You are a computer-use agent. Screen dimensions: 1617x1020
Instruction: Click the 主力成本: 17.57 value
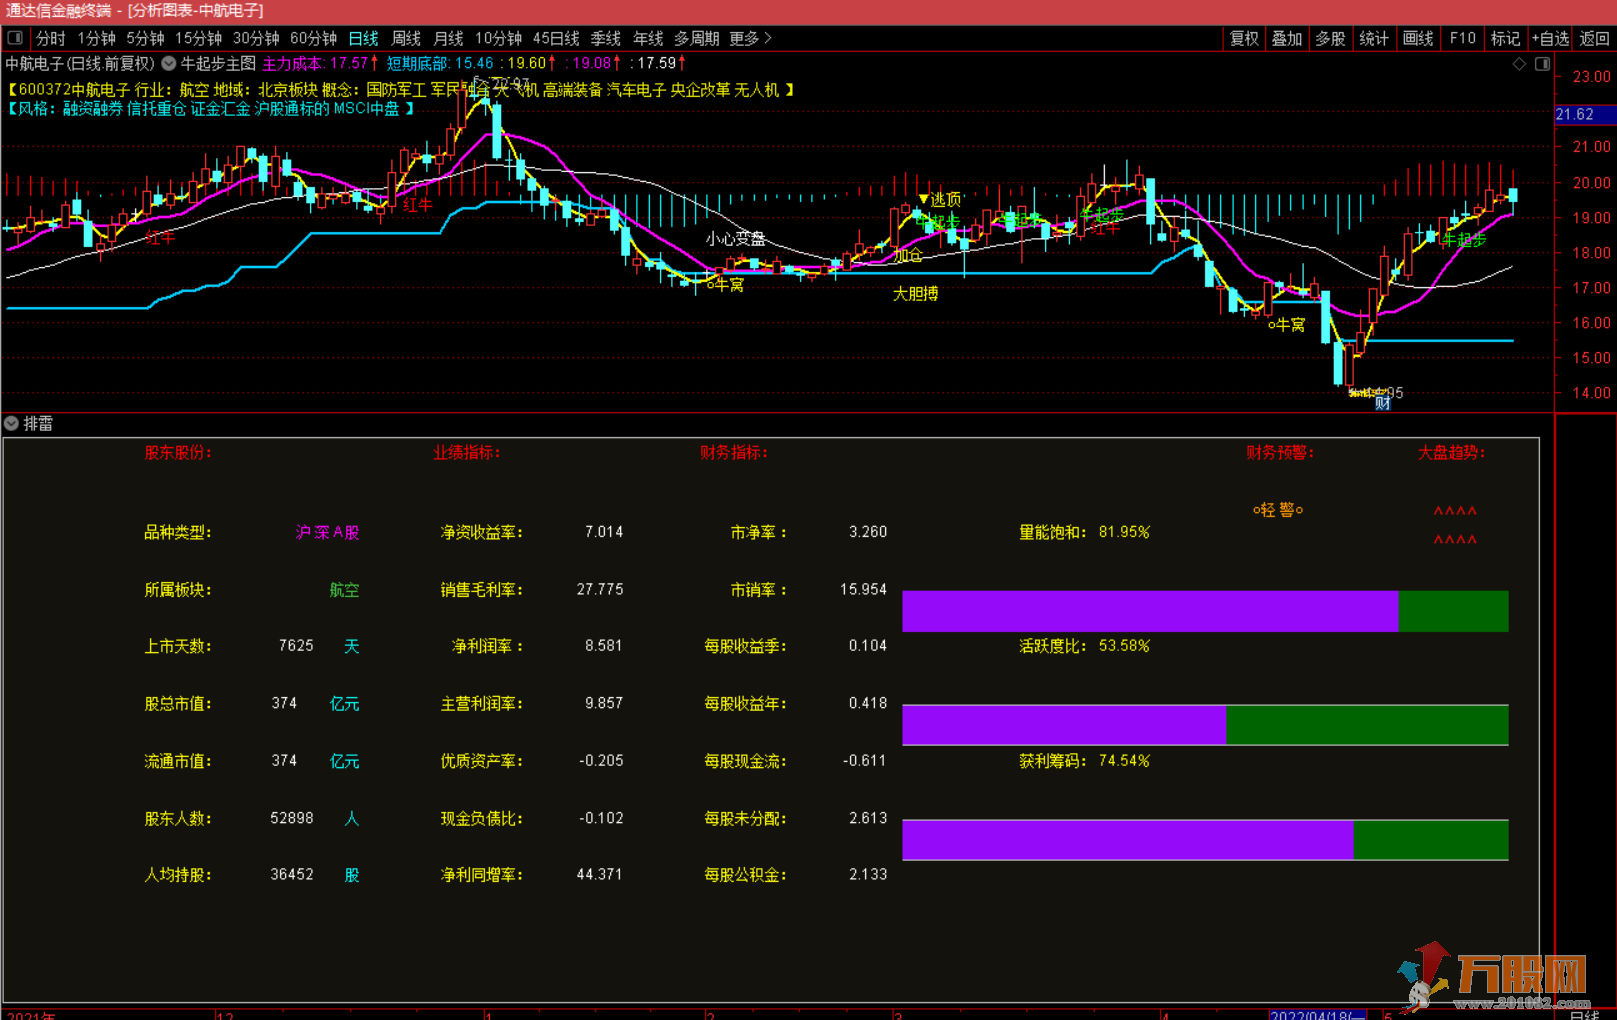click(320, 63)
